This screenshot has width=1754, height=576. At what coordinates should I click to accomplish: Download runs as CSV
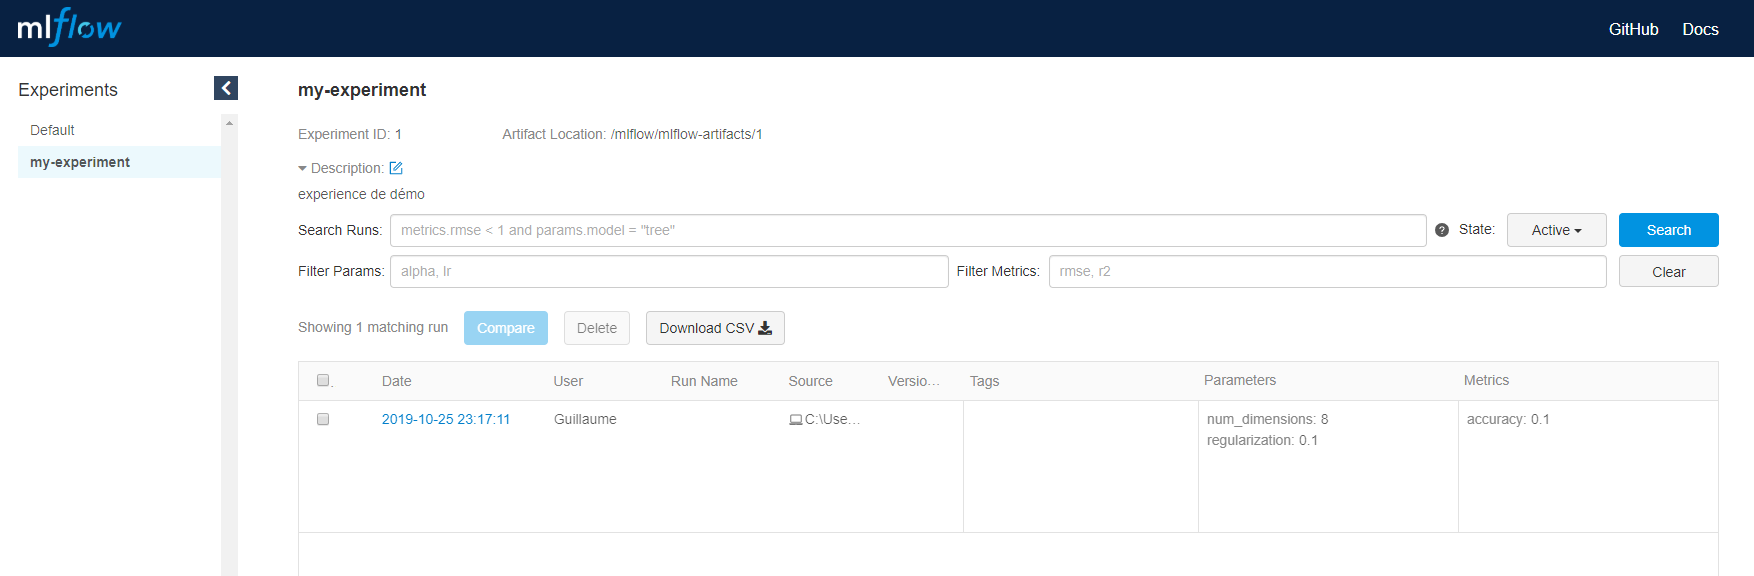[x=715, y=328]
